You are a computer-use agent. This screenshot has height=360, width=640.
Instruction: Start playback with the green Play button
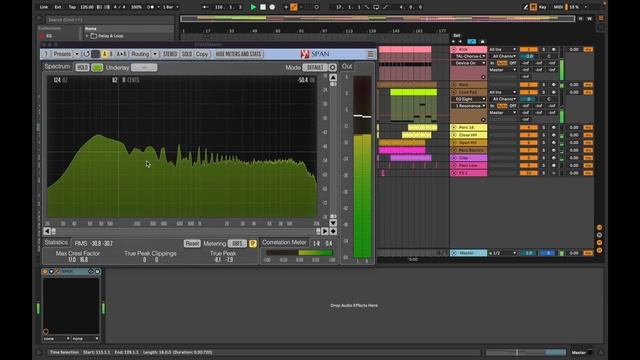(x=253, y=7)
